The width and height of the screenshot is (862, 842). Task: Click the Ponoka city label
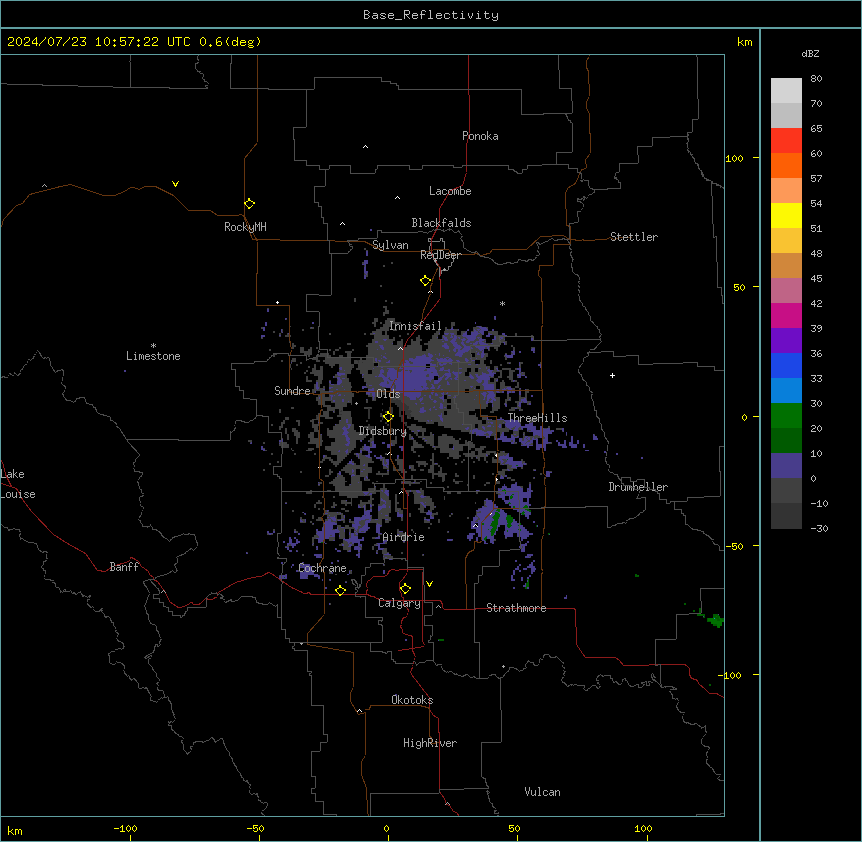480,136
